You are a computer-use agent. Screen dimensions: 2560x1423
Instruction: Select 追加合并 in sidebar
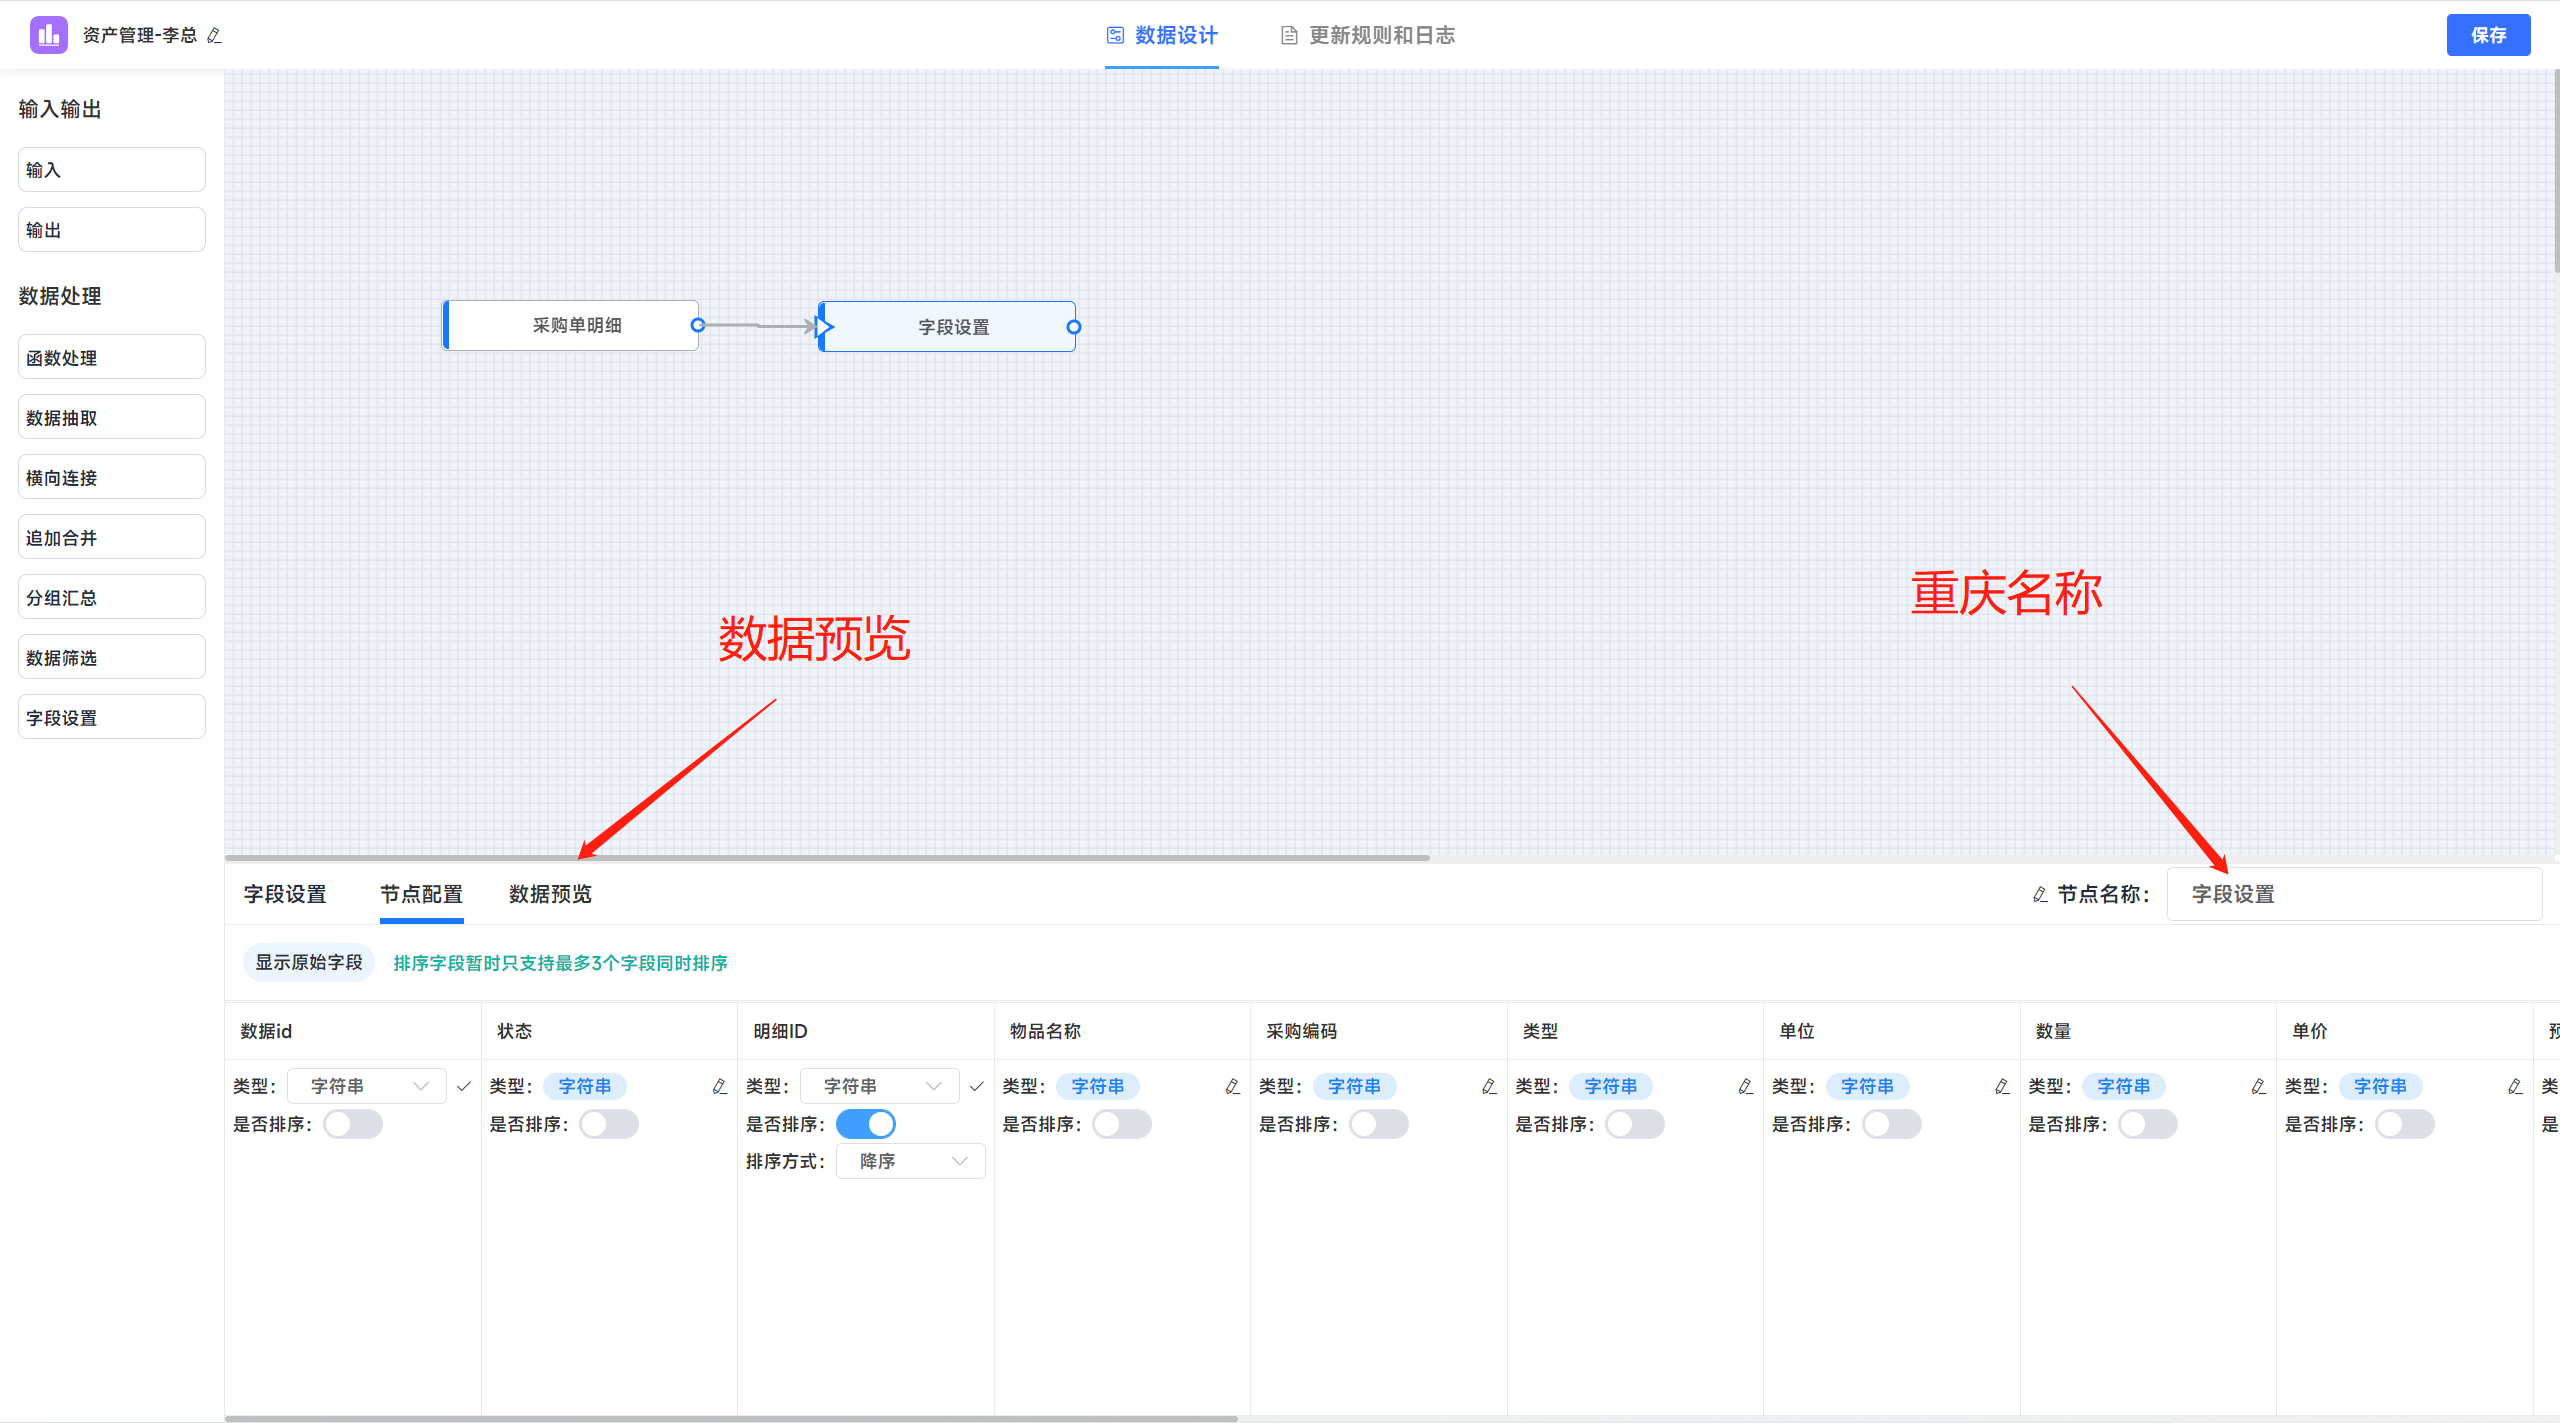pos(112,537)
